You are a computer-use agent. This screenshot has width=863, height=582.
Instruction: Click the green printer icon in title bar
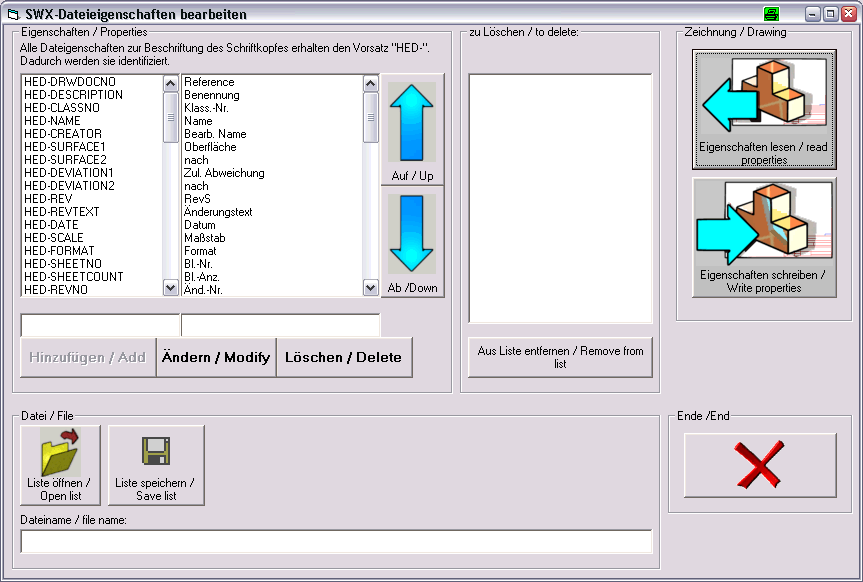click(772, 14)
